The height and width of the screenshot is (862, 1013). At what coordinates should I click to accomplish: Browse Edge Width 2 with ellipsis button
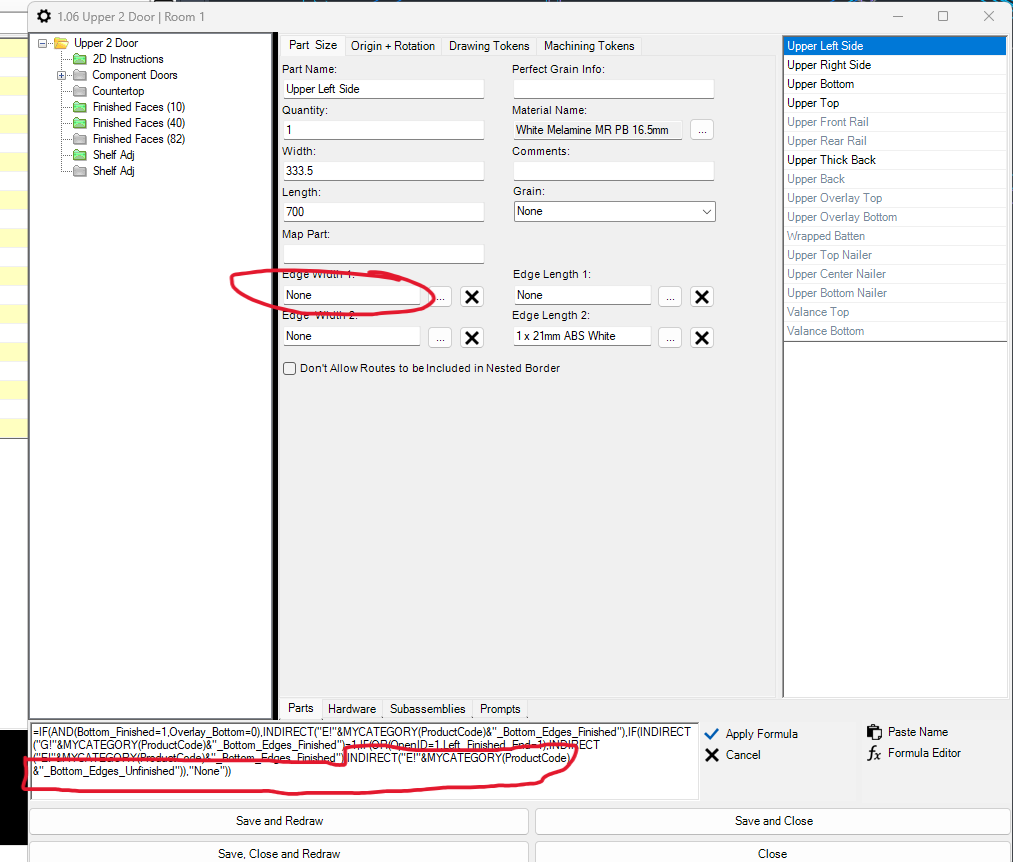click(x=440, y=337)
